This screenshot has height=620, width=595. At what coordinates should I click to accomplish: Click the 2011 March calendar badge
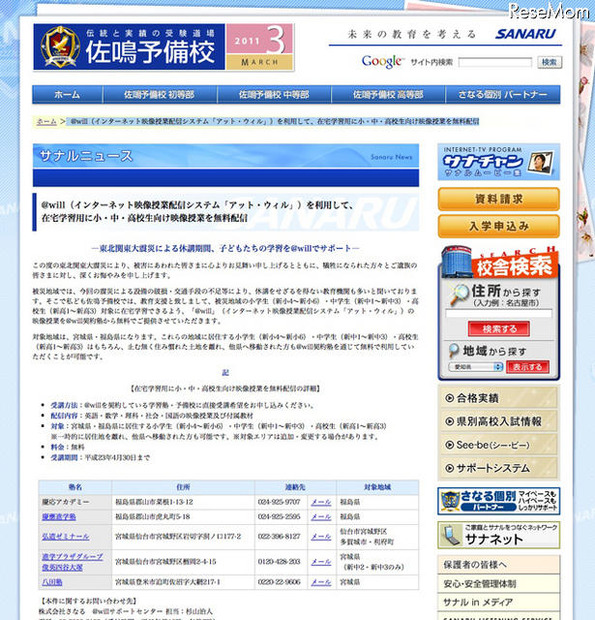259,47
